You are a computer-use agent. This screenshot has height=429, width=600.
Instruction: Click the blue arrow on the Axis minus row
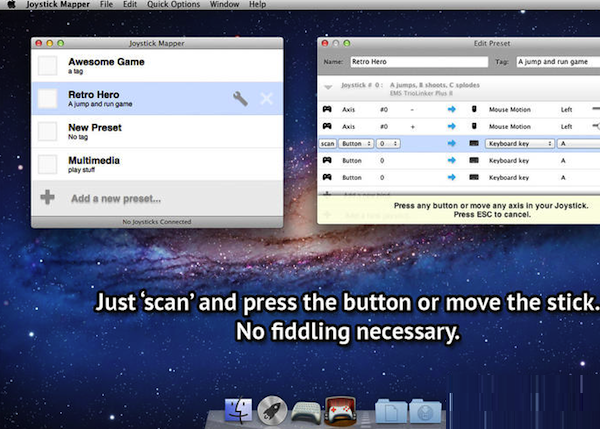[x=452, y=109]
